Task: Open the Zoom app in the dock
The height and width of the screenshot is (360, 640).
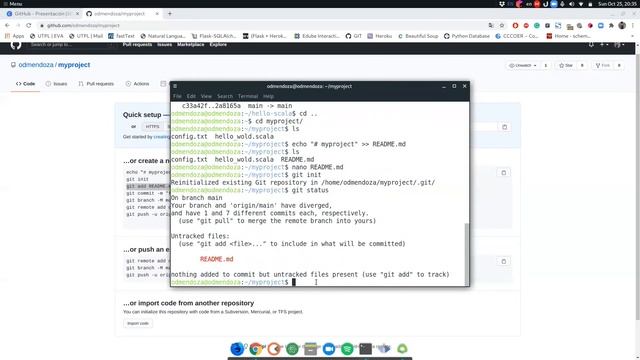Action: click(x=329, y=349)
